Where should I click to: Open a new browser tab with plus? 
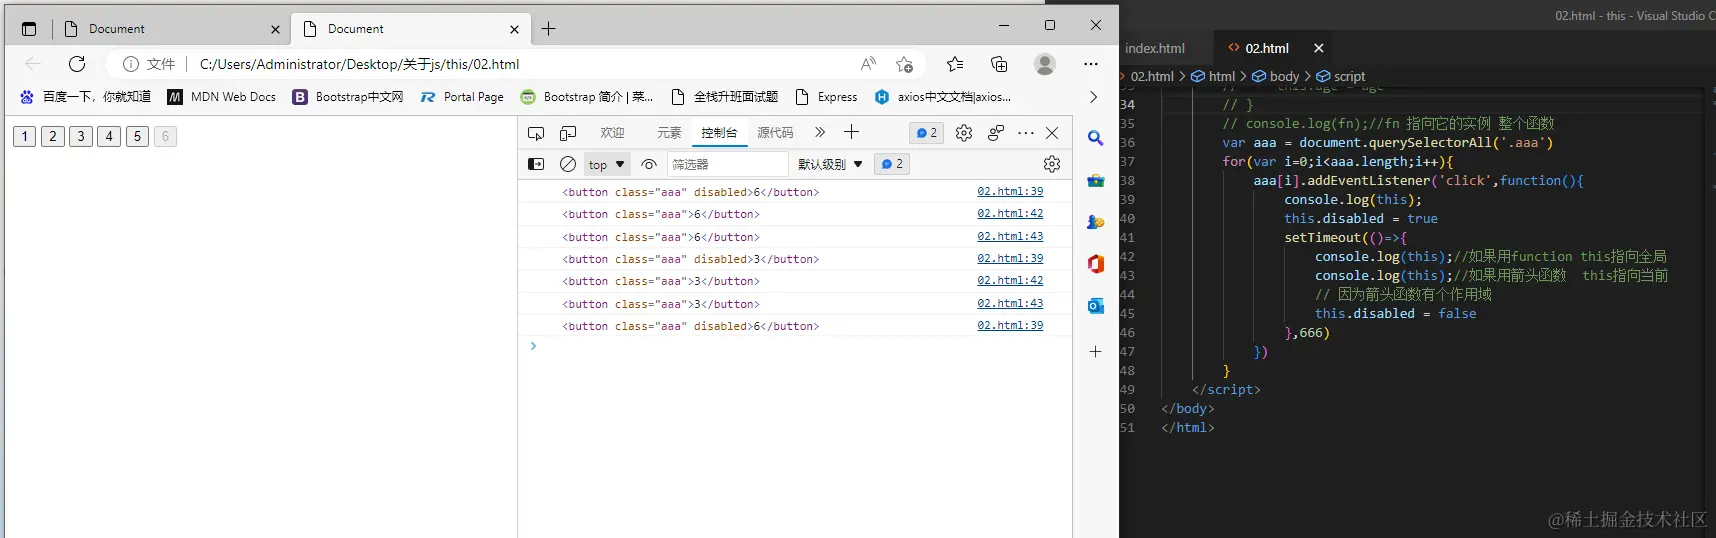point(548,29)
